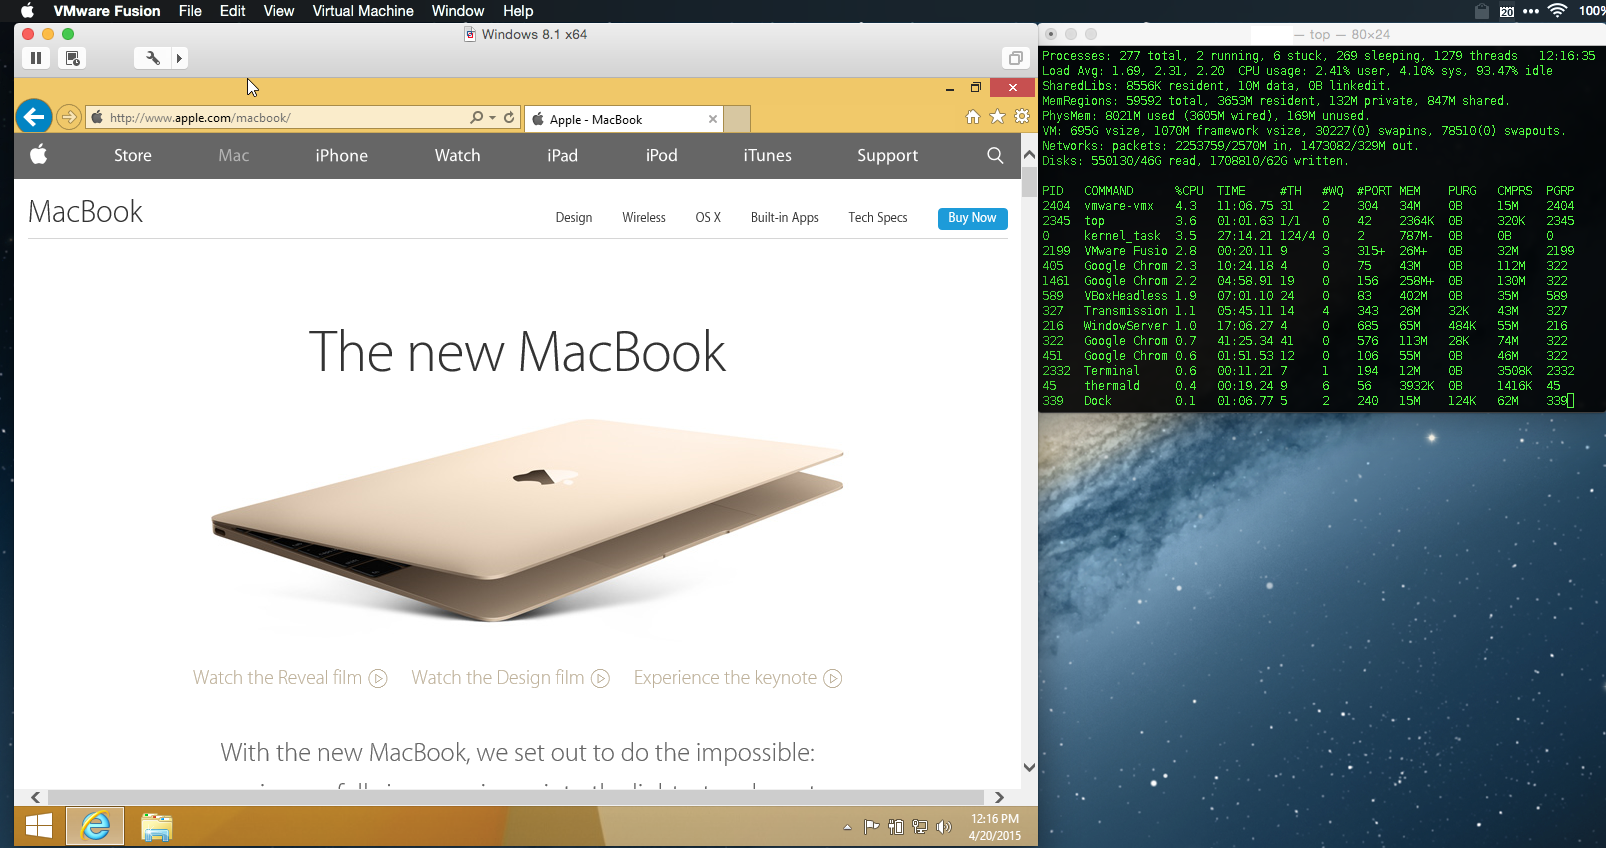Click the gold MacBook product image
1606x848 pixels.
[x=527, y=520]
